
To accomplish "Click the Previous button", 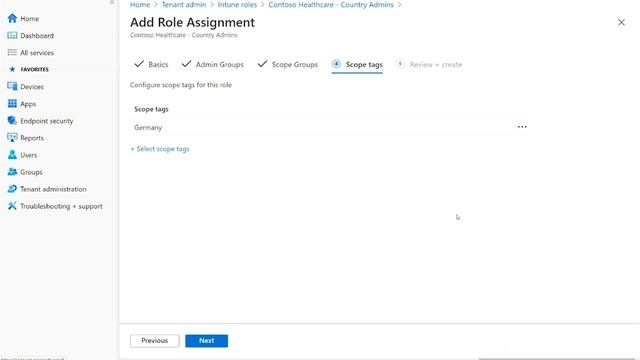I will click(155, 341).
